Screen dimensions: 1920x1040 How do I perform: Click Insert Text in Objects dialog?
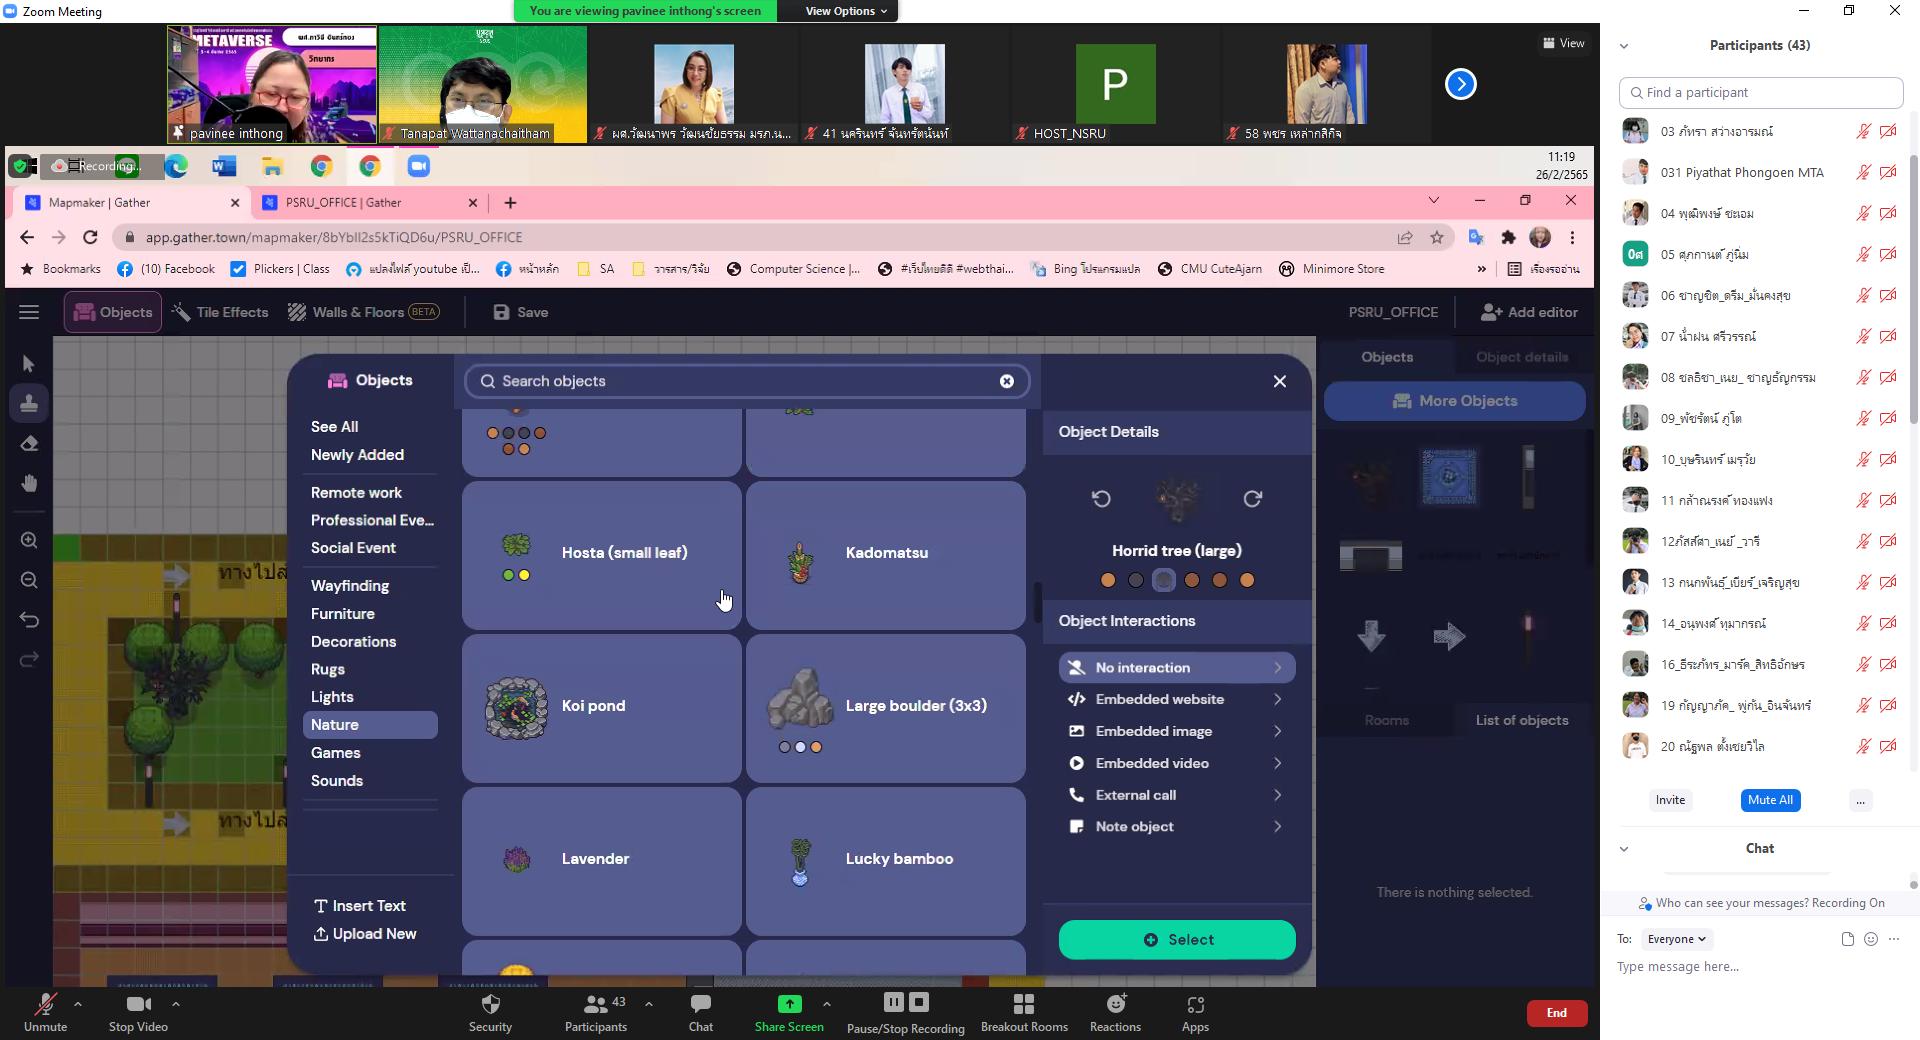pyautogui.click(x=360, y=906)
